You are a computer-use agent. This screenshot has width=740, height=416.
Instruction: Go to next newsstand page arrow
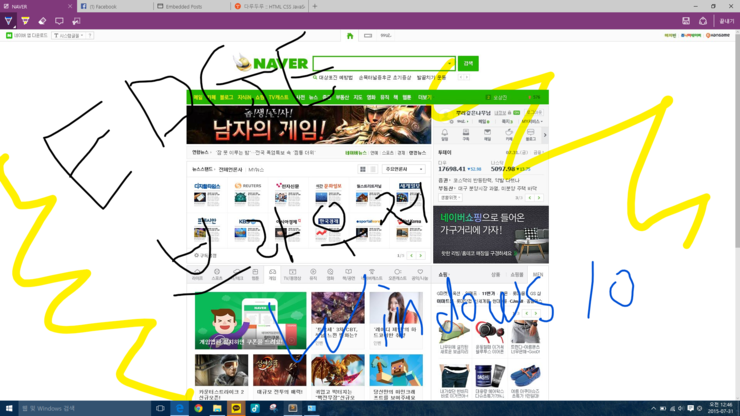[x=420, y=255]
